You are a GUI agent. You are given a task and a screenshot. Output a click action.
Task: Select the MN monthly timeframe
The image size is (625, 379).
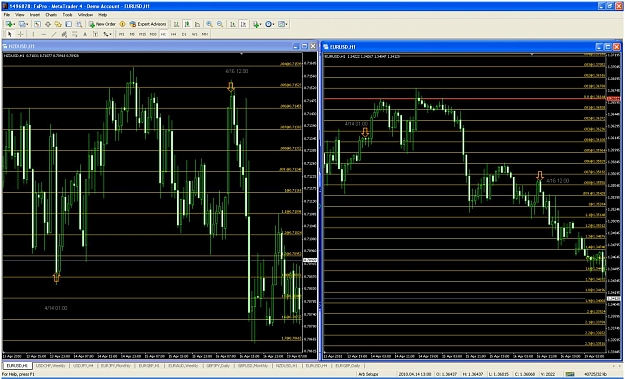205,34
